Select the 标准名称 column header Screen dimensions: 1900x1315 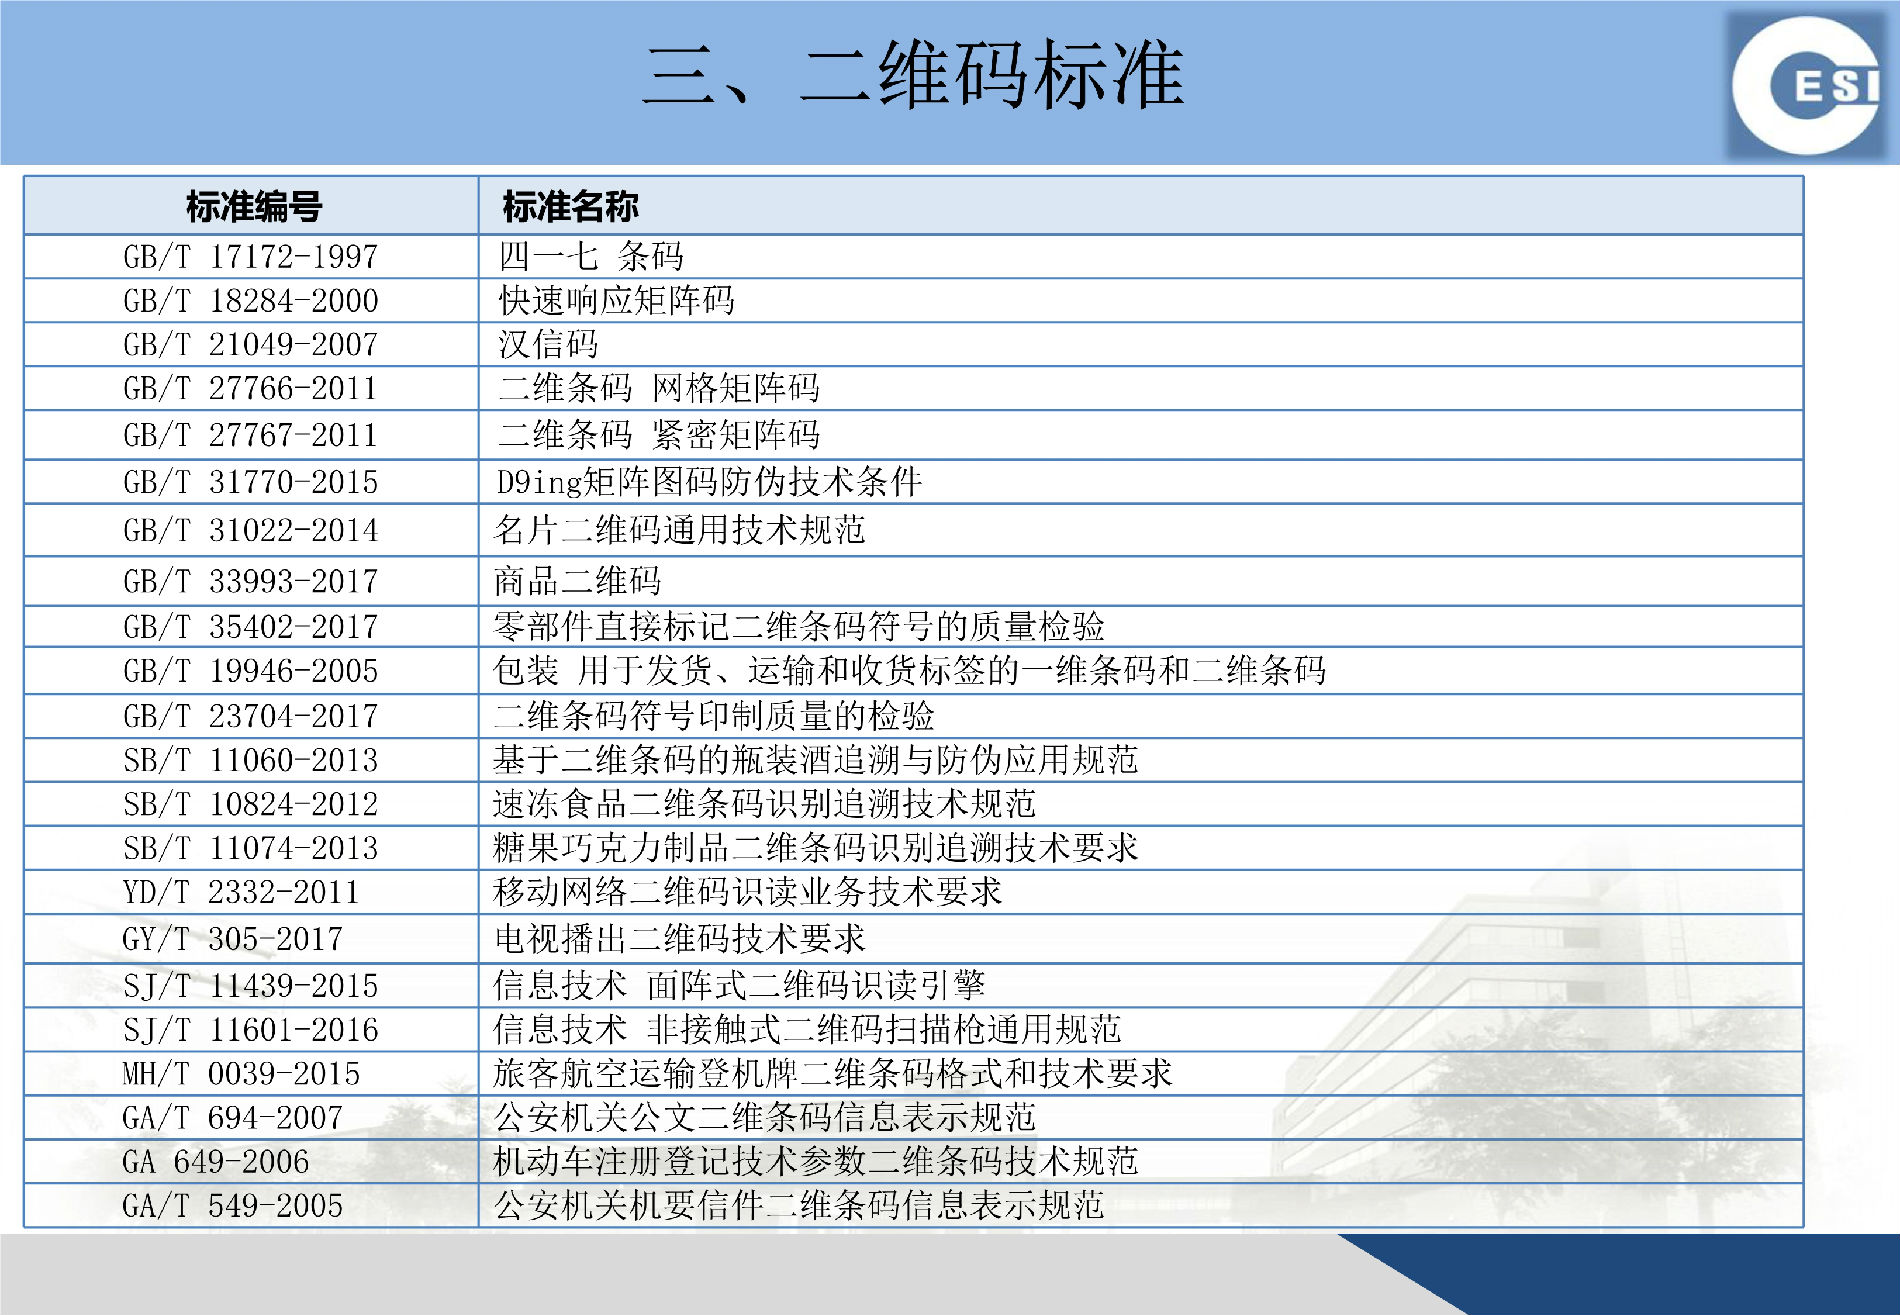pyautogui.click(x=570, y=207)
